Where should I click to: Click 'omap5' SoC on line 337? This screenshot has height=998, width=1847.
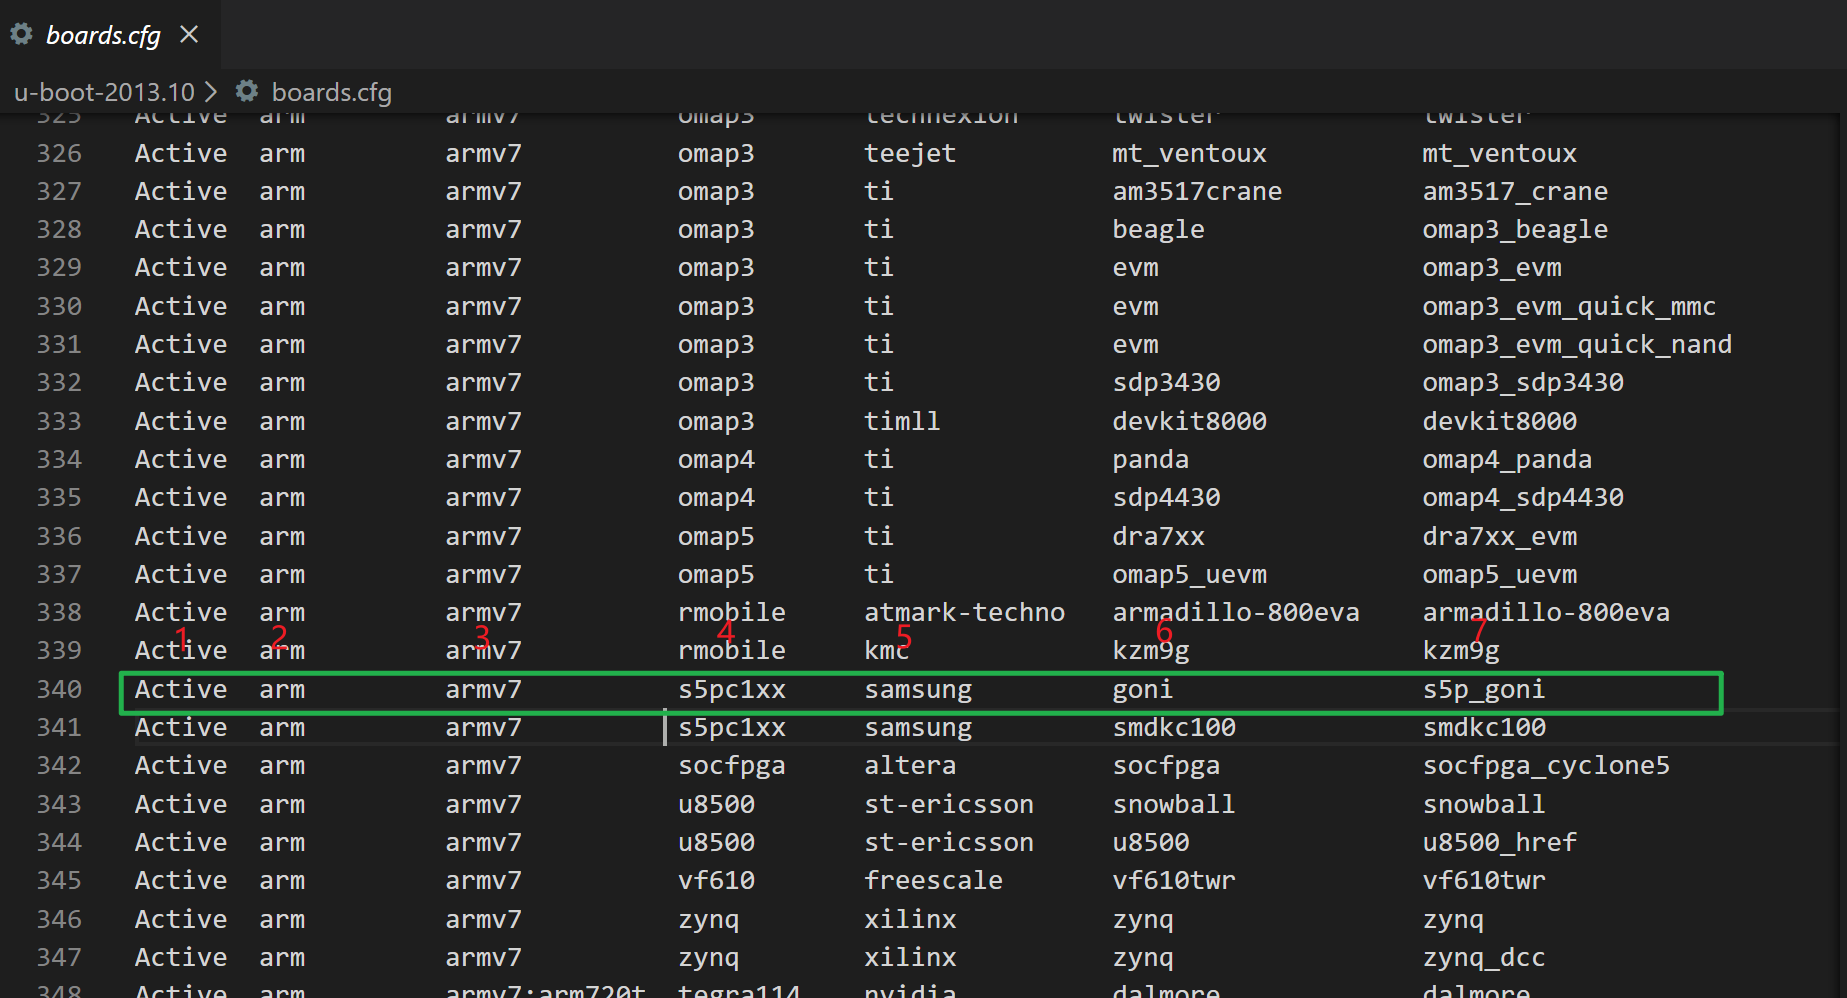[x=716, y=574]
